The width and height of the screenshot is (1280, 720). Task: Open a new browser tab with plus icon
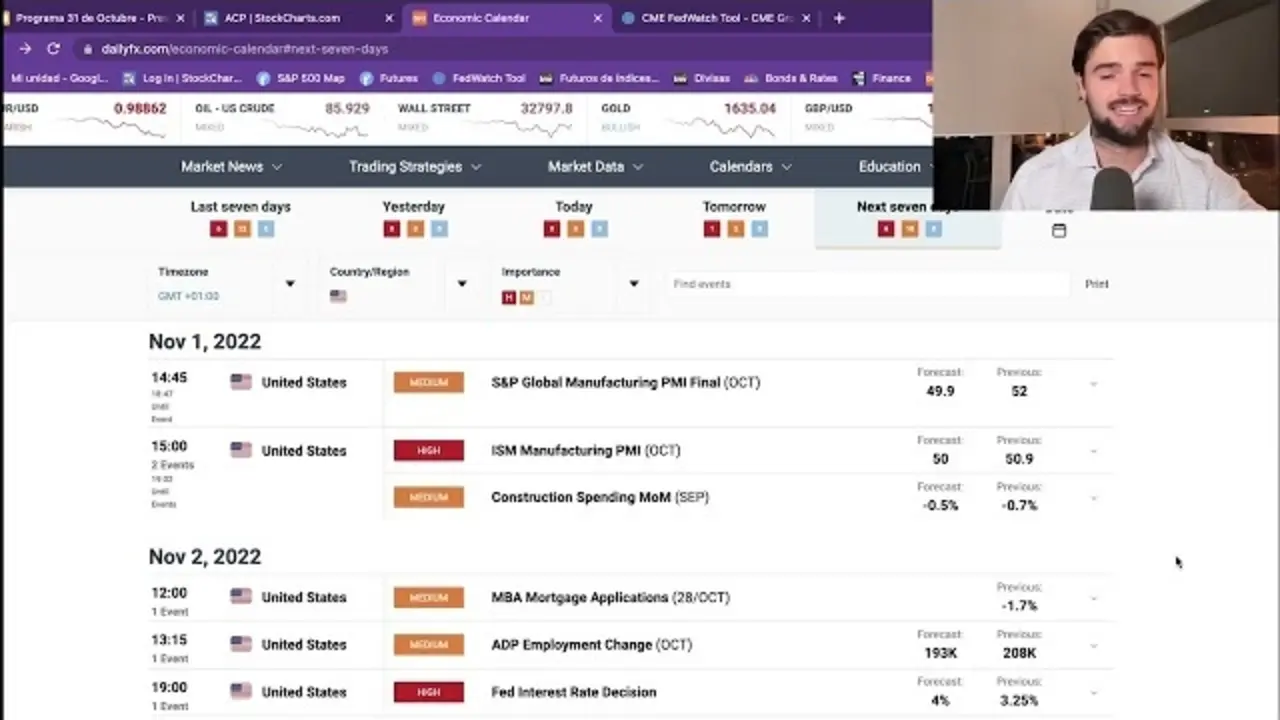point(839,18)
